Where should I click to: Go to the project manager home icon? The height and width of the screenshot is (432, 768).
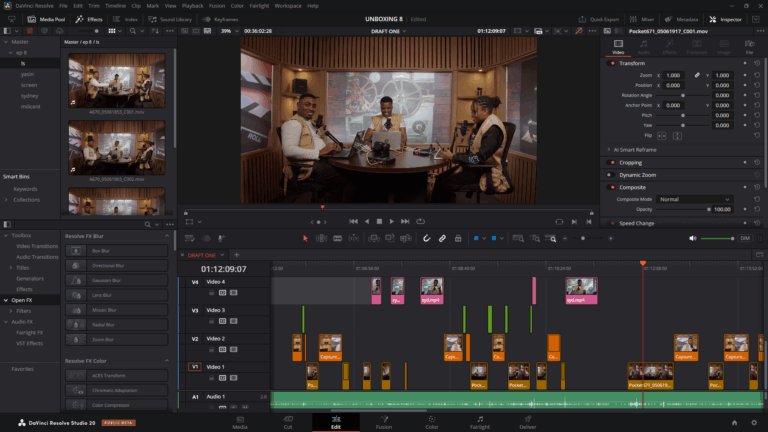(x=734, y=423)
